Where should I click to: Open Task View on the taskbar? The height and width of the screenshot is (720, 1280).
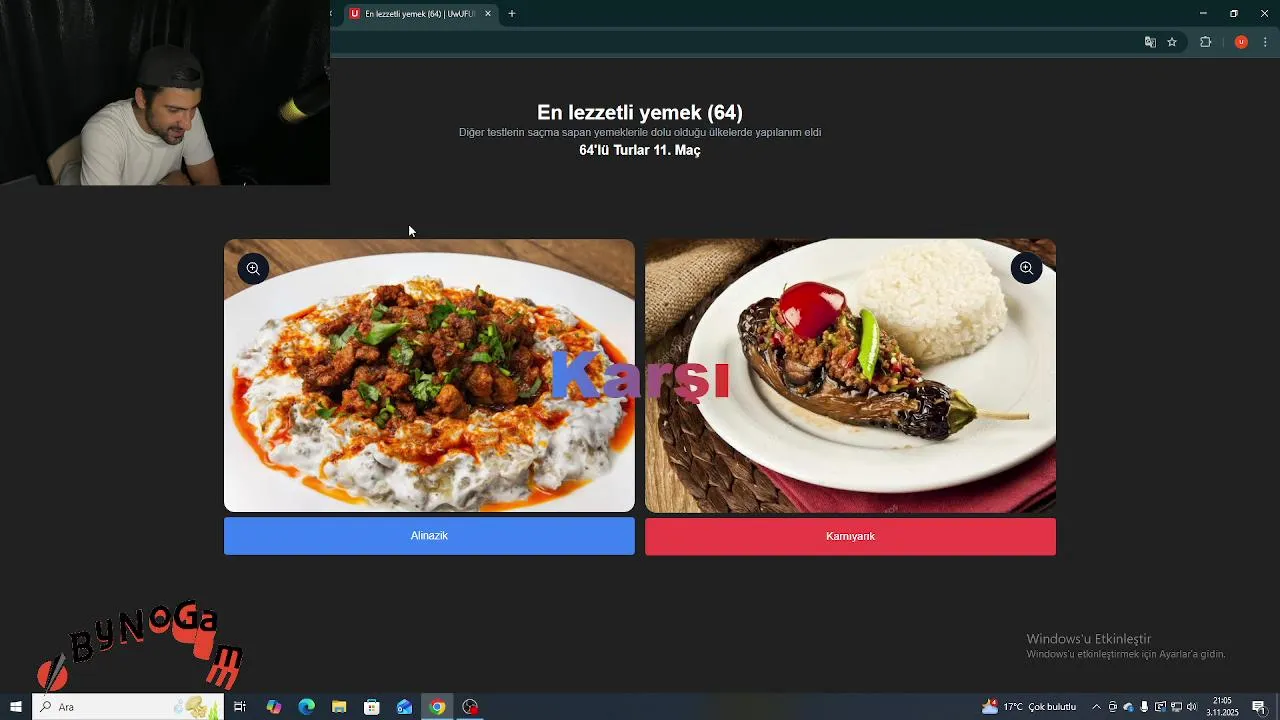click(x=240, y=707)
